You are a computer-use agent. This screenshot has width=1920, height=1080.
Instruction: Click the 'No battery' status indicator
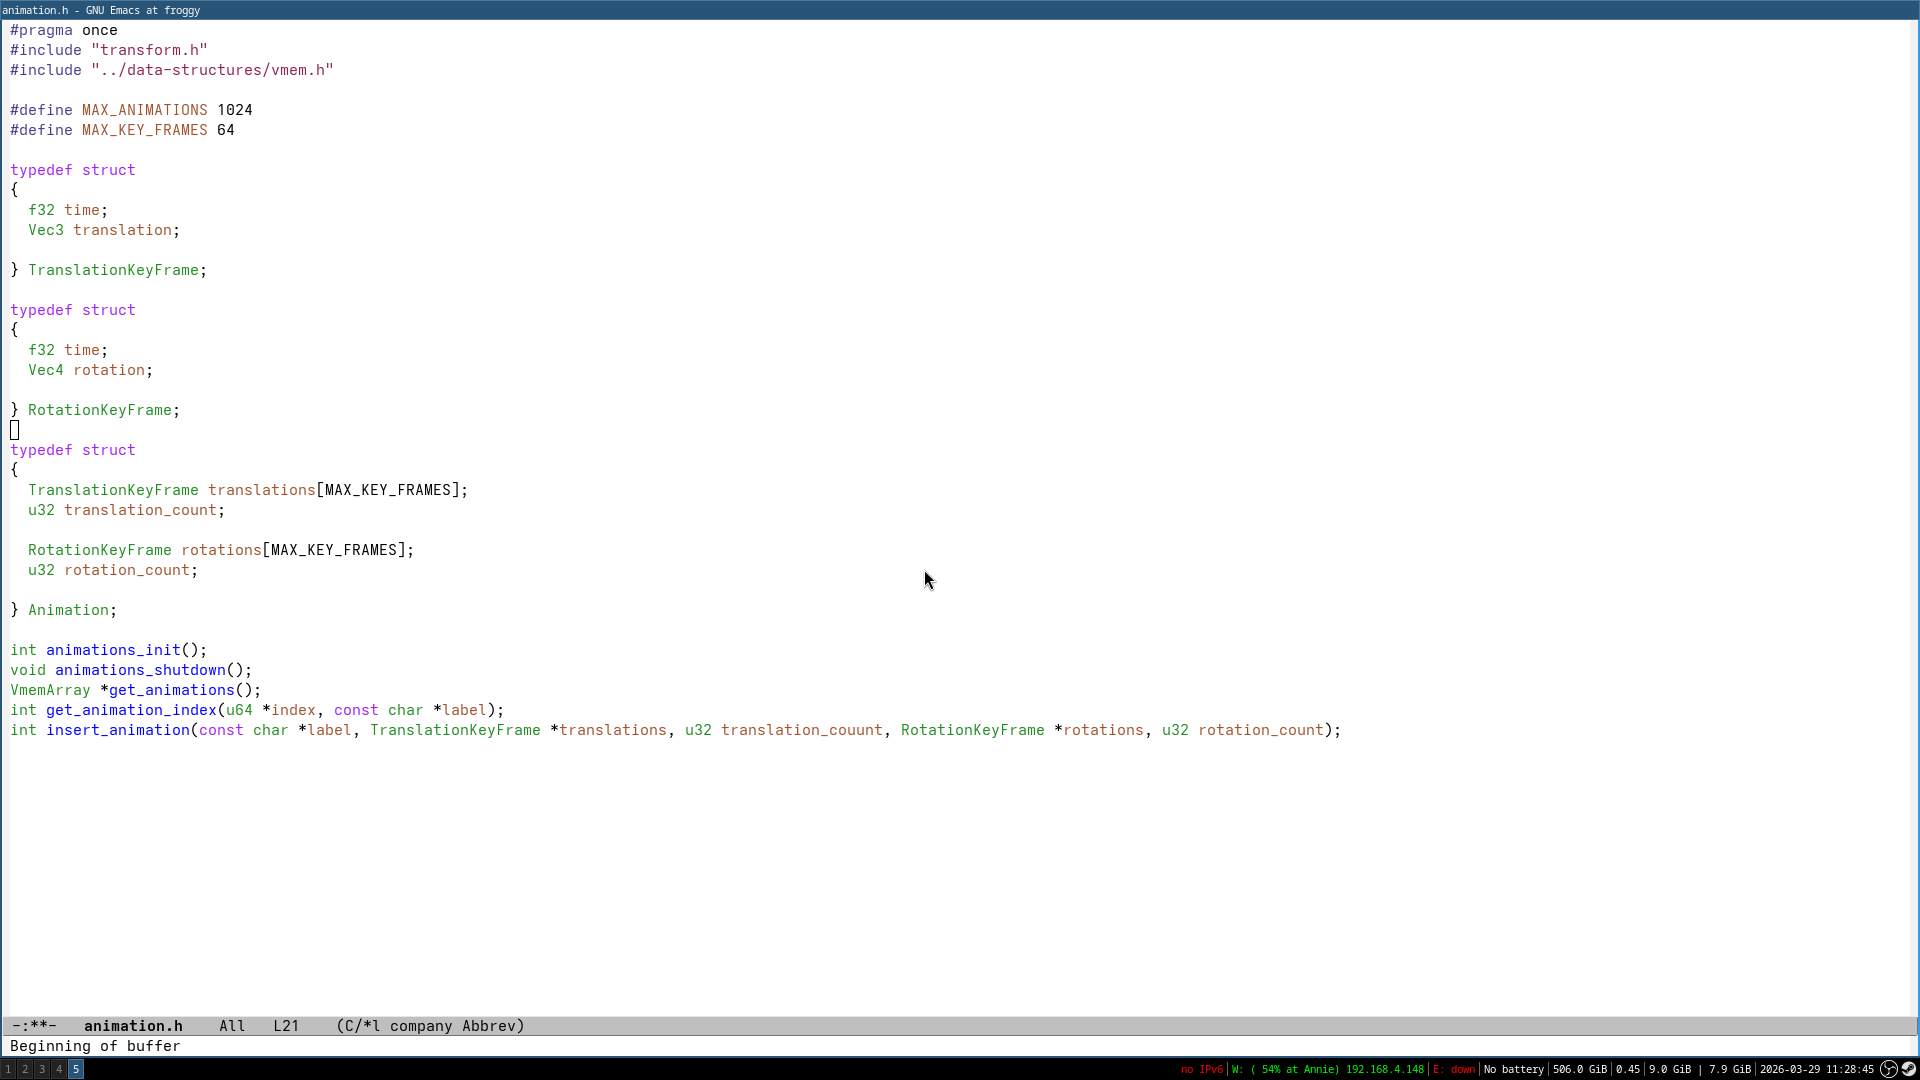pos(1513,1070)
